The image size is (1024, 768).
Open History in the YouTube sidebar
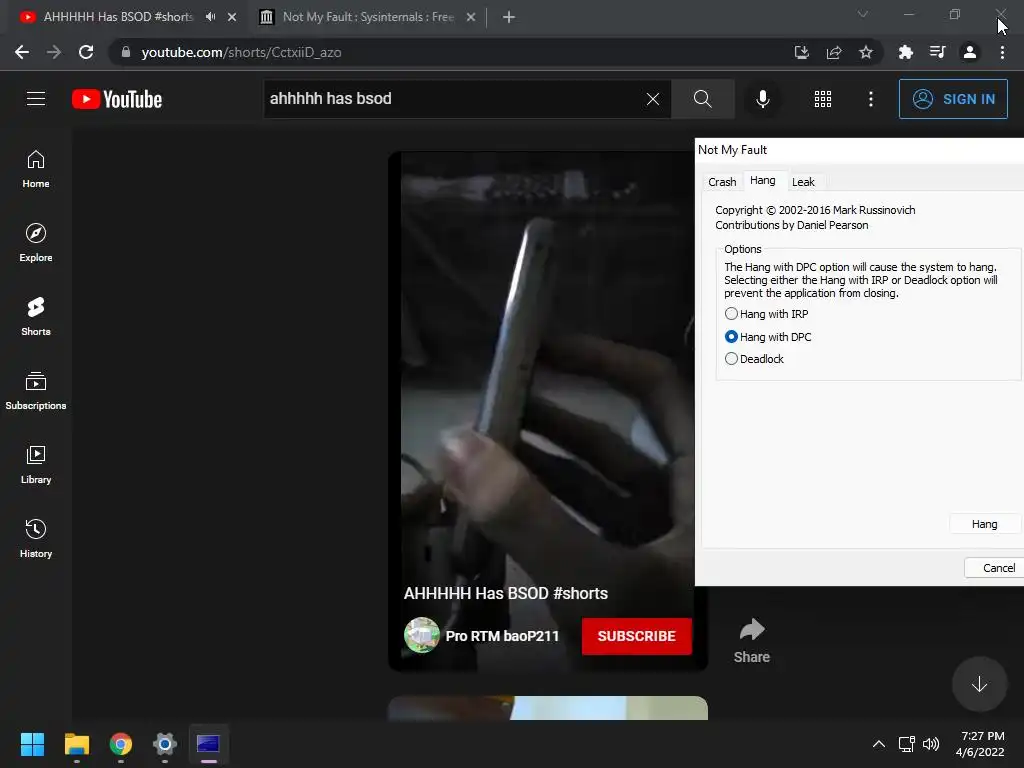(x=36, y=539)
